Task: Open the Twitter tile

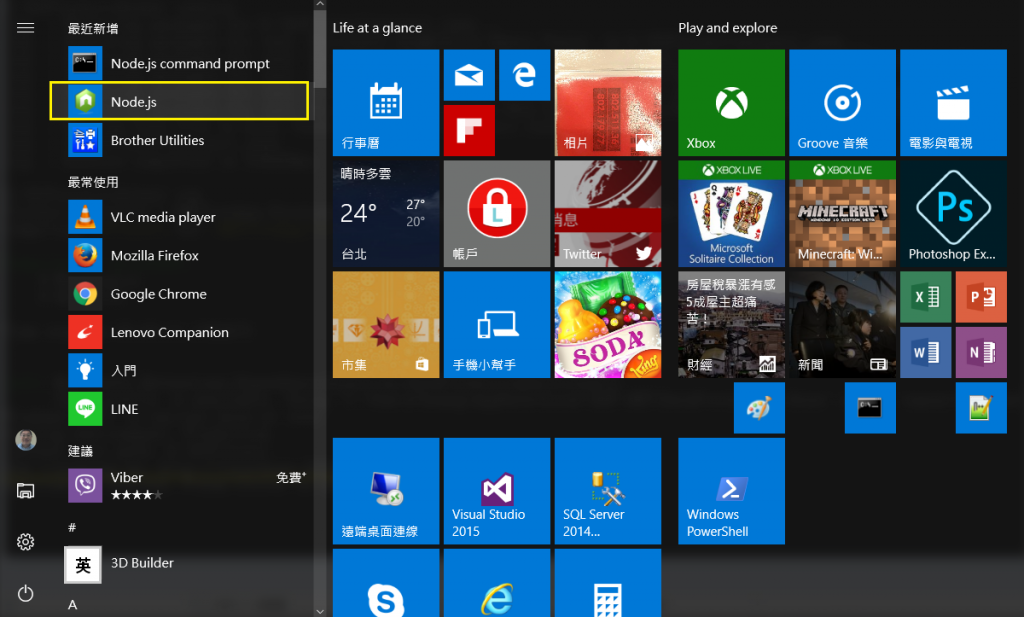Action: point(607,214)
